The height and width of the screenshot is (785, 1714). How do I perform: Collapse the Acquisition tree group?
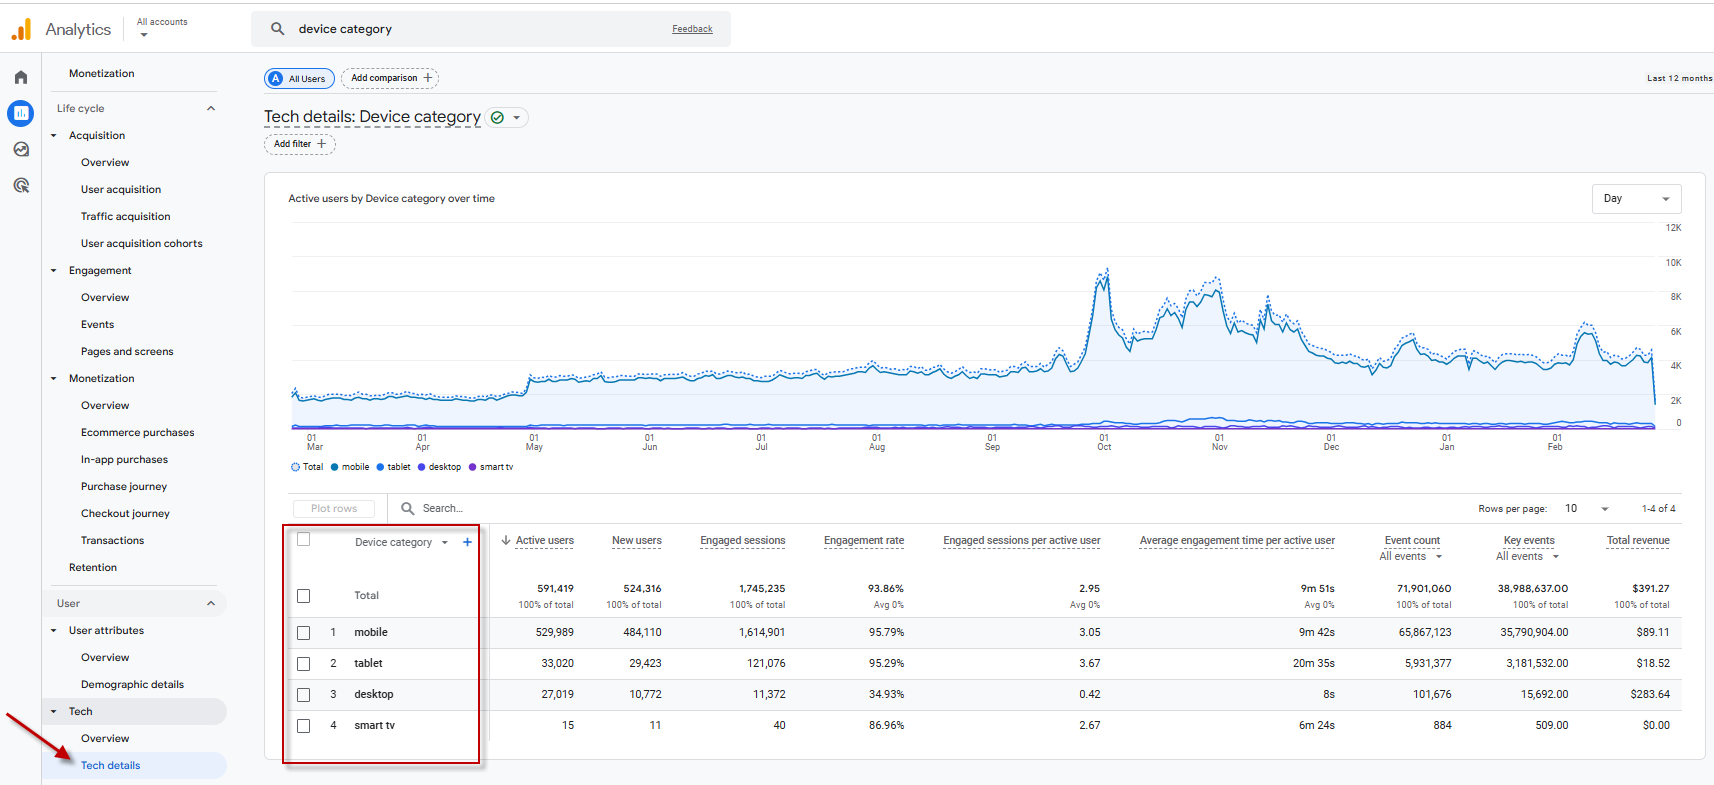pyautogui.click(x=54, y=135)
